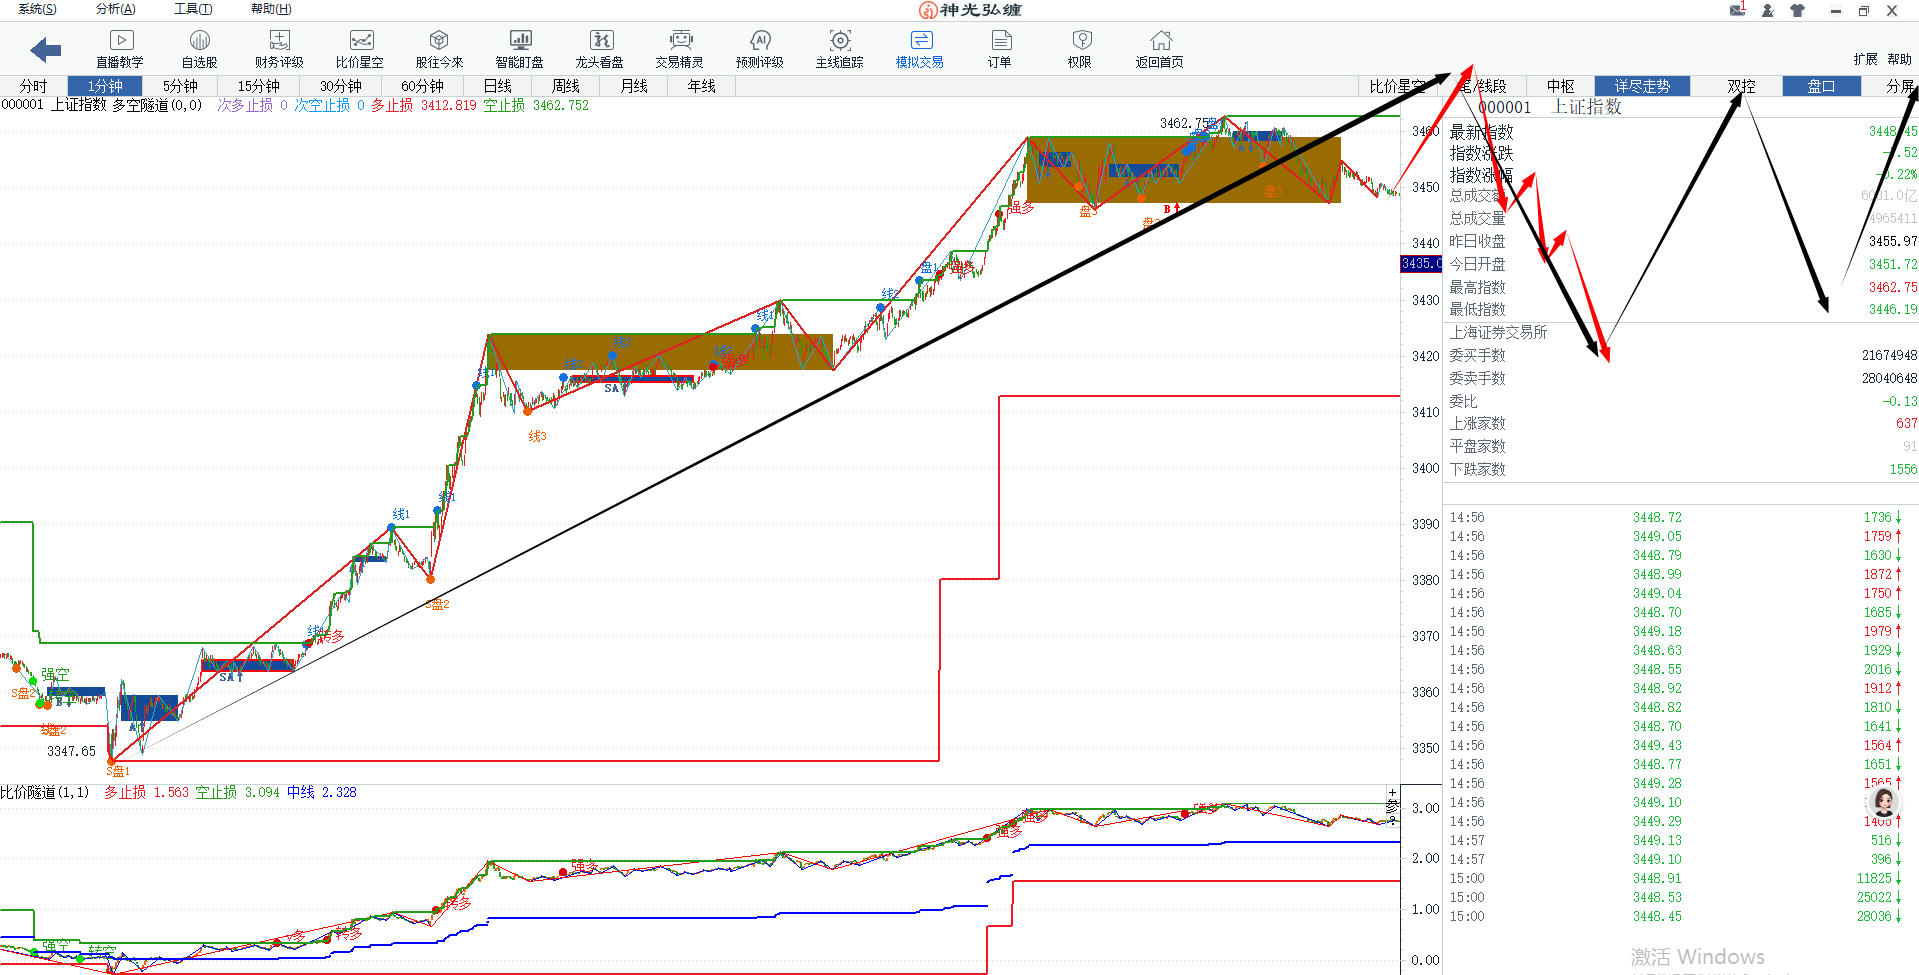Open 直播教学 live teaching

pyautogui.click(x=120, y=48)
